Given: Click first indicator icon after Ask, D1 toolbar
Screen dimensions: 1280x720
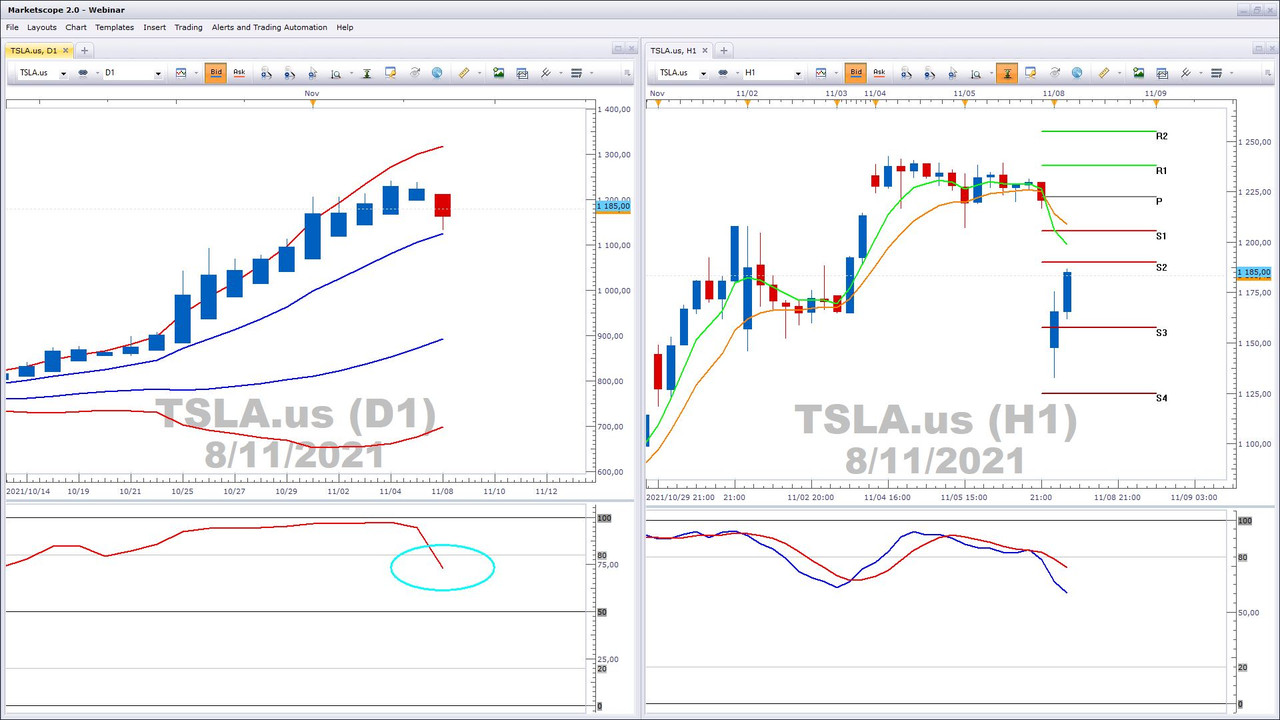Looking at the screenshot, I should tap(266, 73).
